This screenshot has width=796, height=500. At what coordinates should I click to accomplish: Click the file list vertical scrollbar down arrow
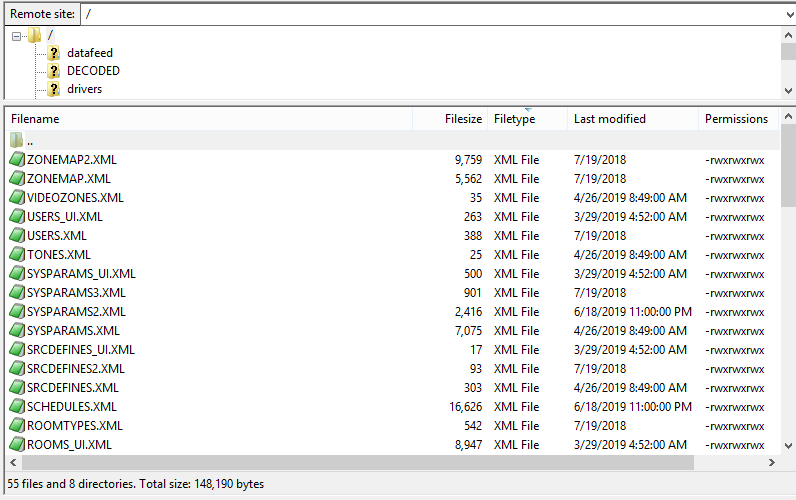(788, 446)
